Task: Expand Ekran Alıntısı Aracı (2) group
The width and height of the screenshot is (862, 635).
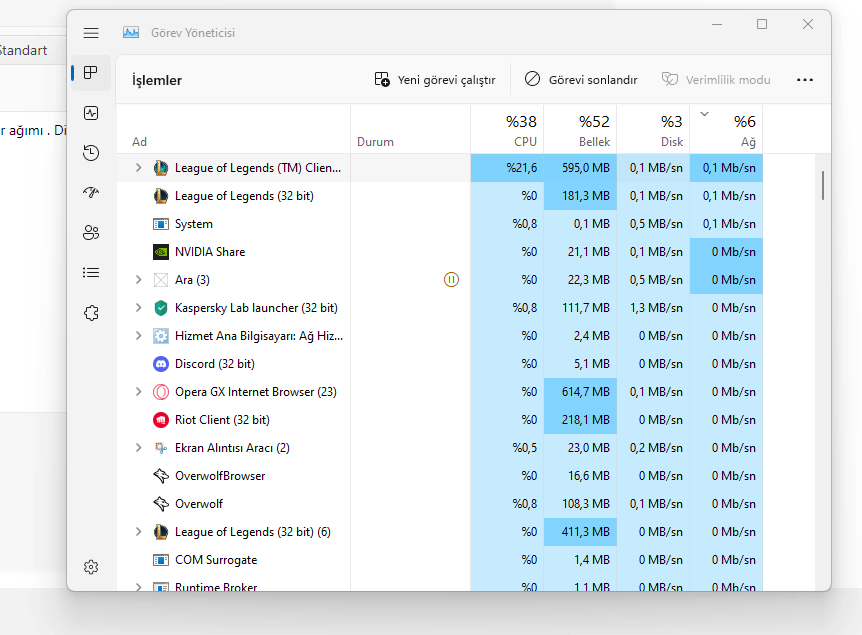Action: 139,448
